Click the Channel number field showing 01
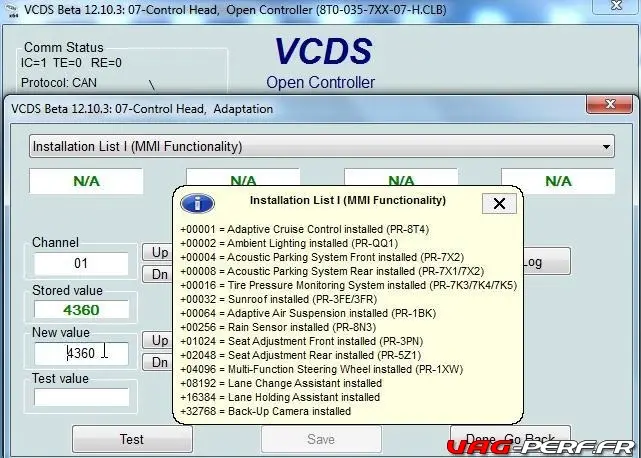641x458 pixels. [81, 263]
